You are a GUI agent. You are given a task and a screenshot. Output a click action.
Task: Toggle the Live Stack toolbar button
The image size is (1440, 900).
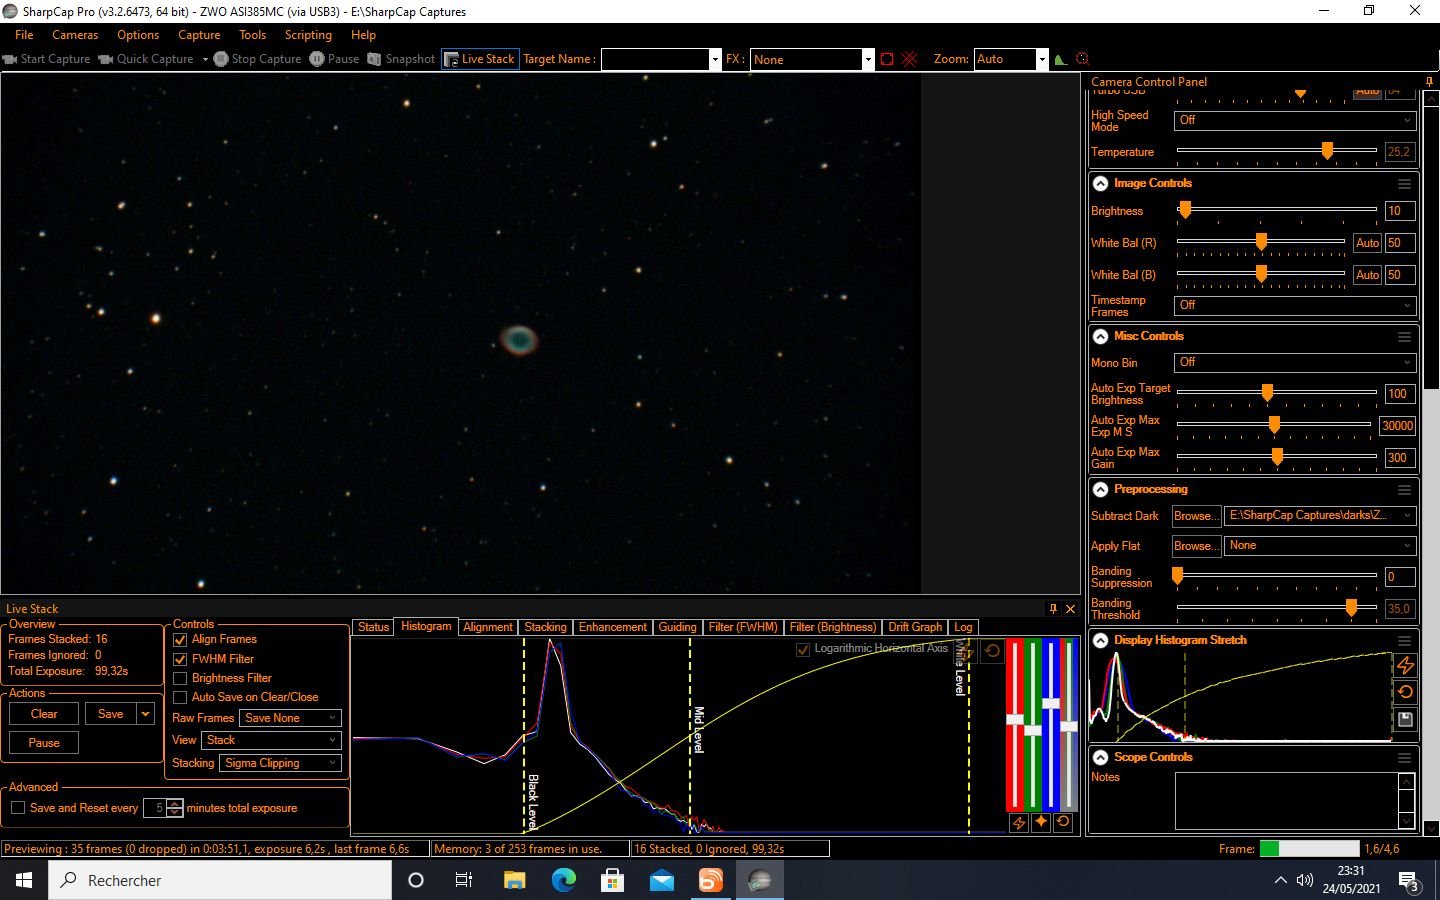479,59
